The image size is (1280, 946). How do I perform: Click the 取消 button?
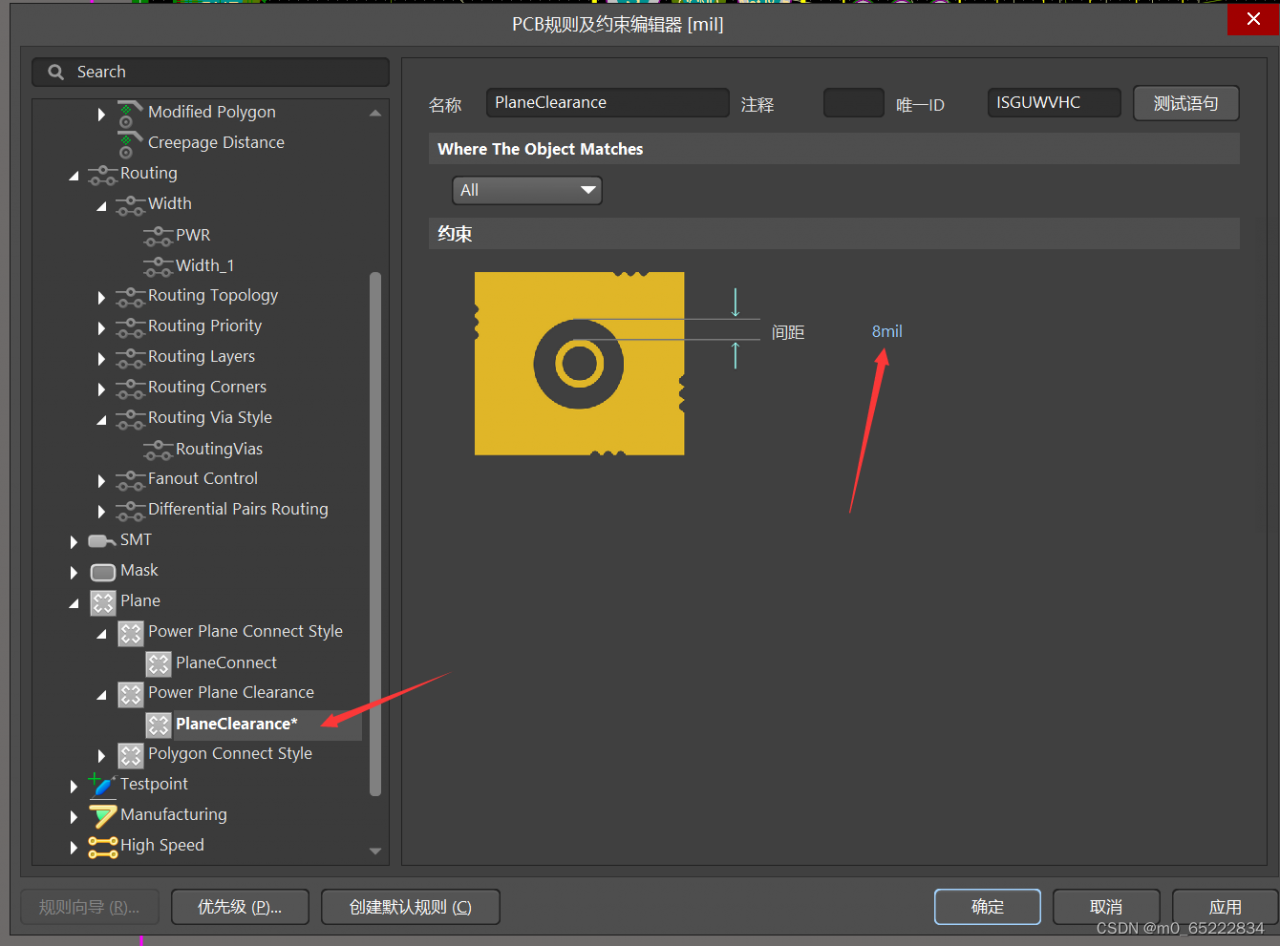[1106, 907]
